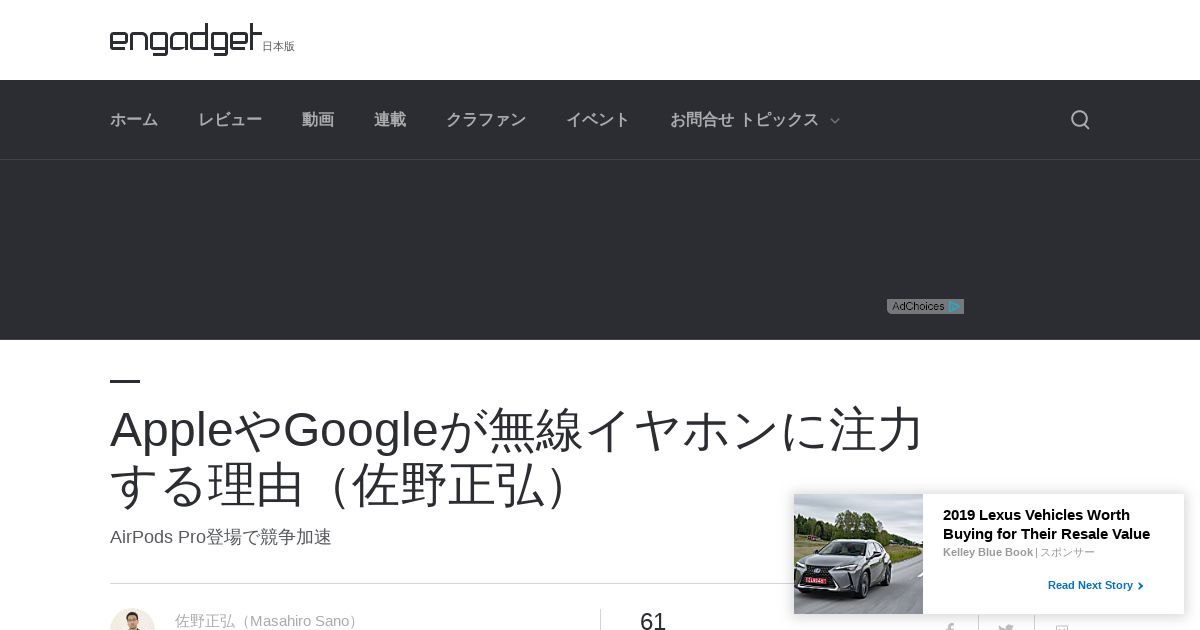Viewport: 1200px width, 630px height.
Task: Go to ホーム menu item
Action: click(x=134, y=120)
